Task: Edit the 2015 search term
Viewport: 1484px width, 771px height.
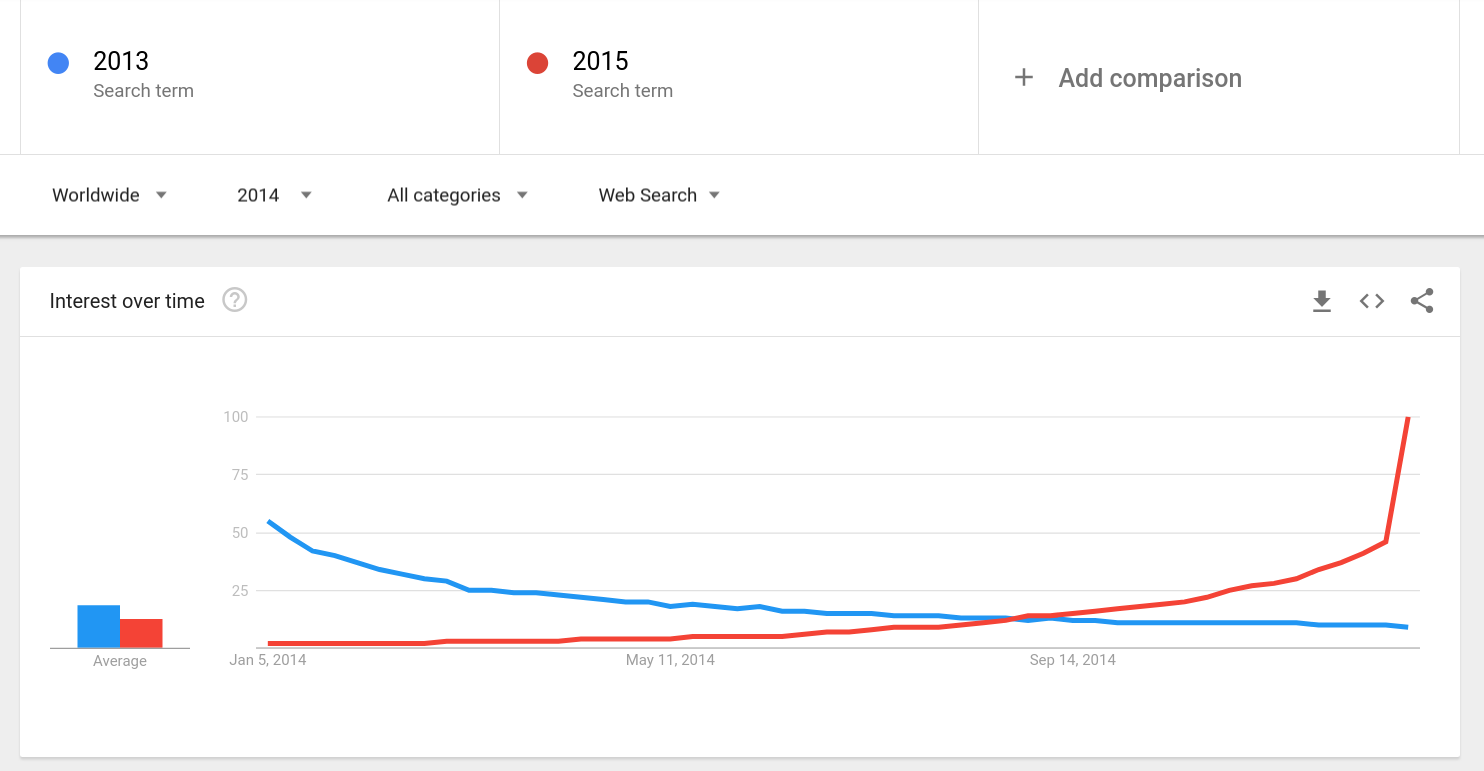Action: (x=739, y=77)
